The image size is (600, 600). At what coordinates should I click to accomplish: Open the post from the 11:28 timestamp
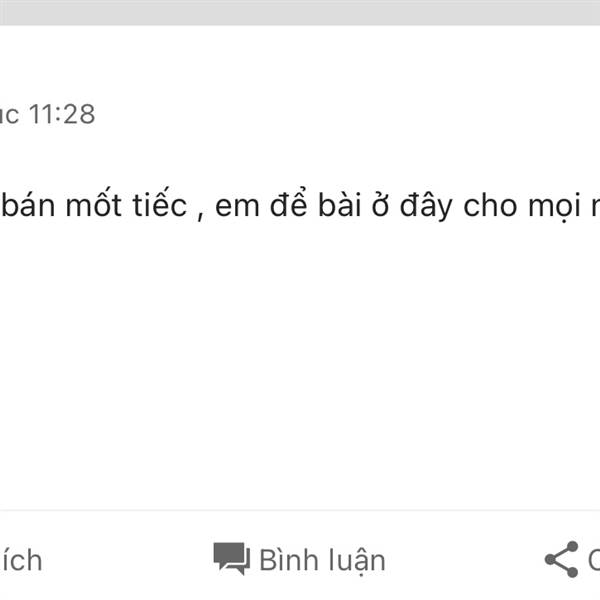(x=62, y=114)
